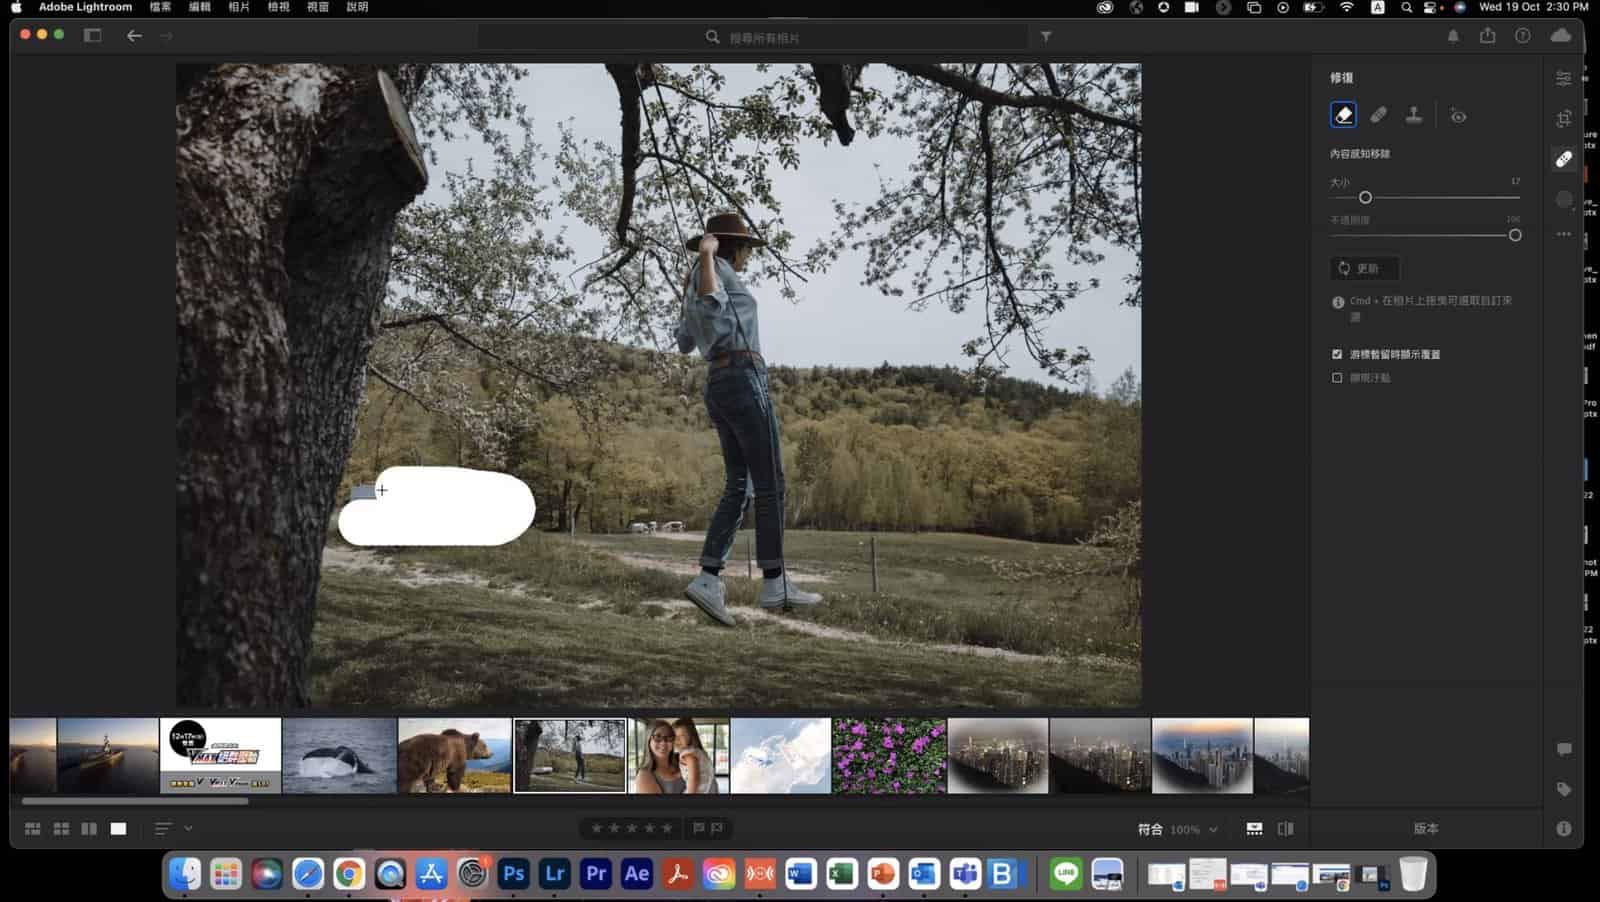This screenshot has height=902, width=1600.
Task: Select the Healing brush bandage tool
Action: pyautogui.click(x=1378, y=116)
